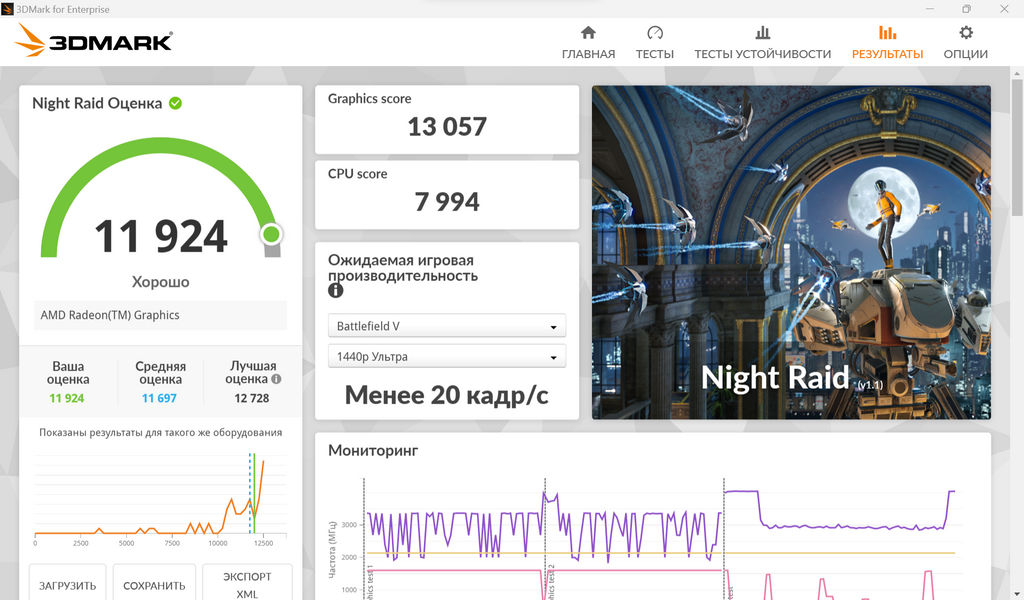Click the home icon above ГЛАВНАЯ

[588, 33]
